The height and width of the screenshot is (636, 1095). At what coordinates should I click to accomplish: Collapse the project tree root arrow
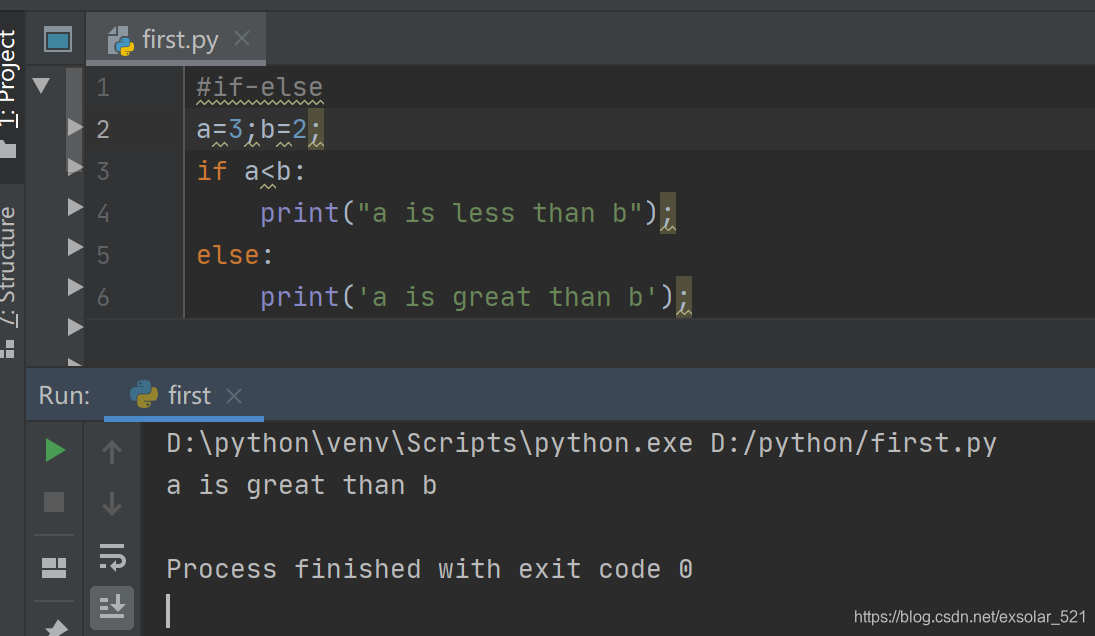(41, 85)
